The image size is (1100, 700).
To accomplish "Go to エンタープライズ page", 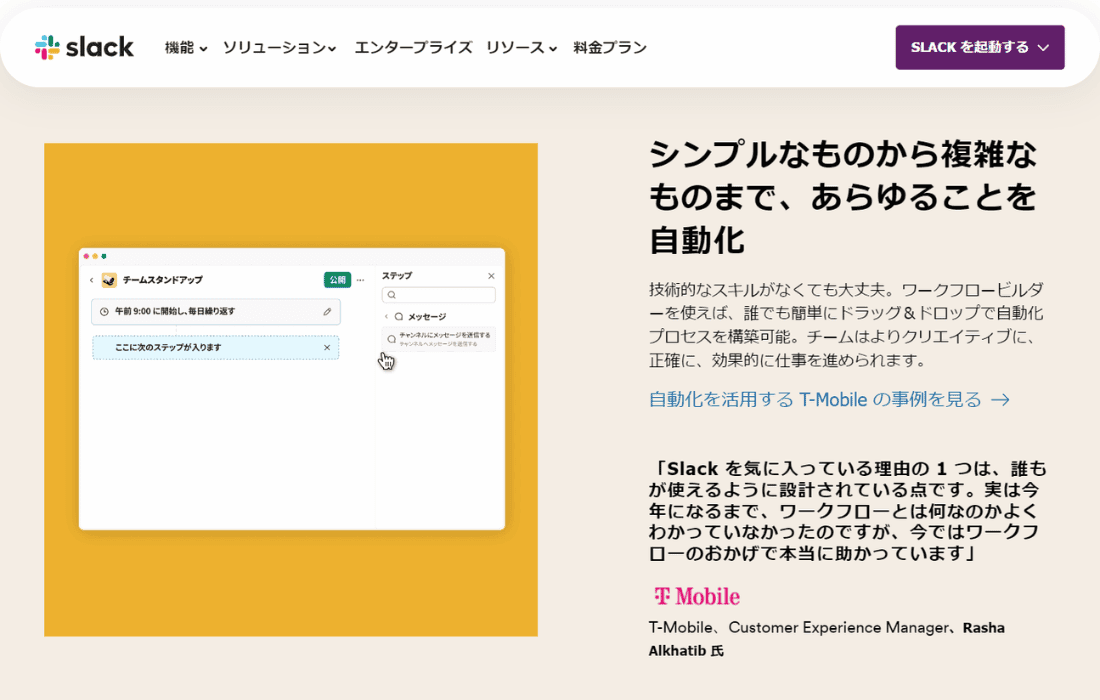I will click(x=413, y=48).
